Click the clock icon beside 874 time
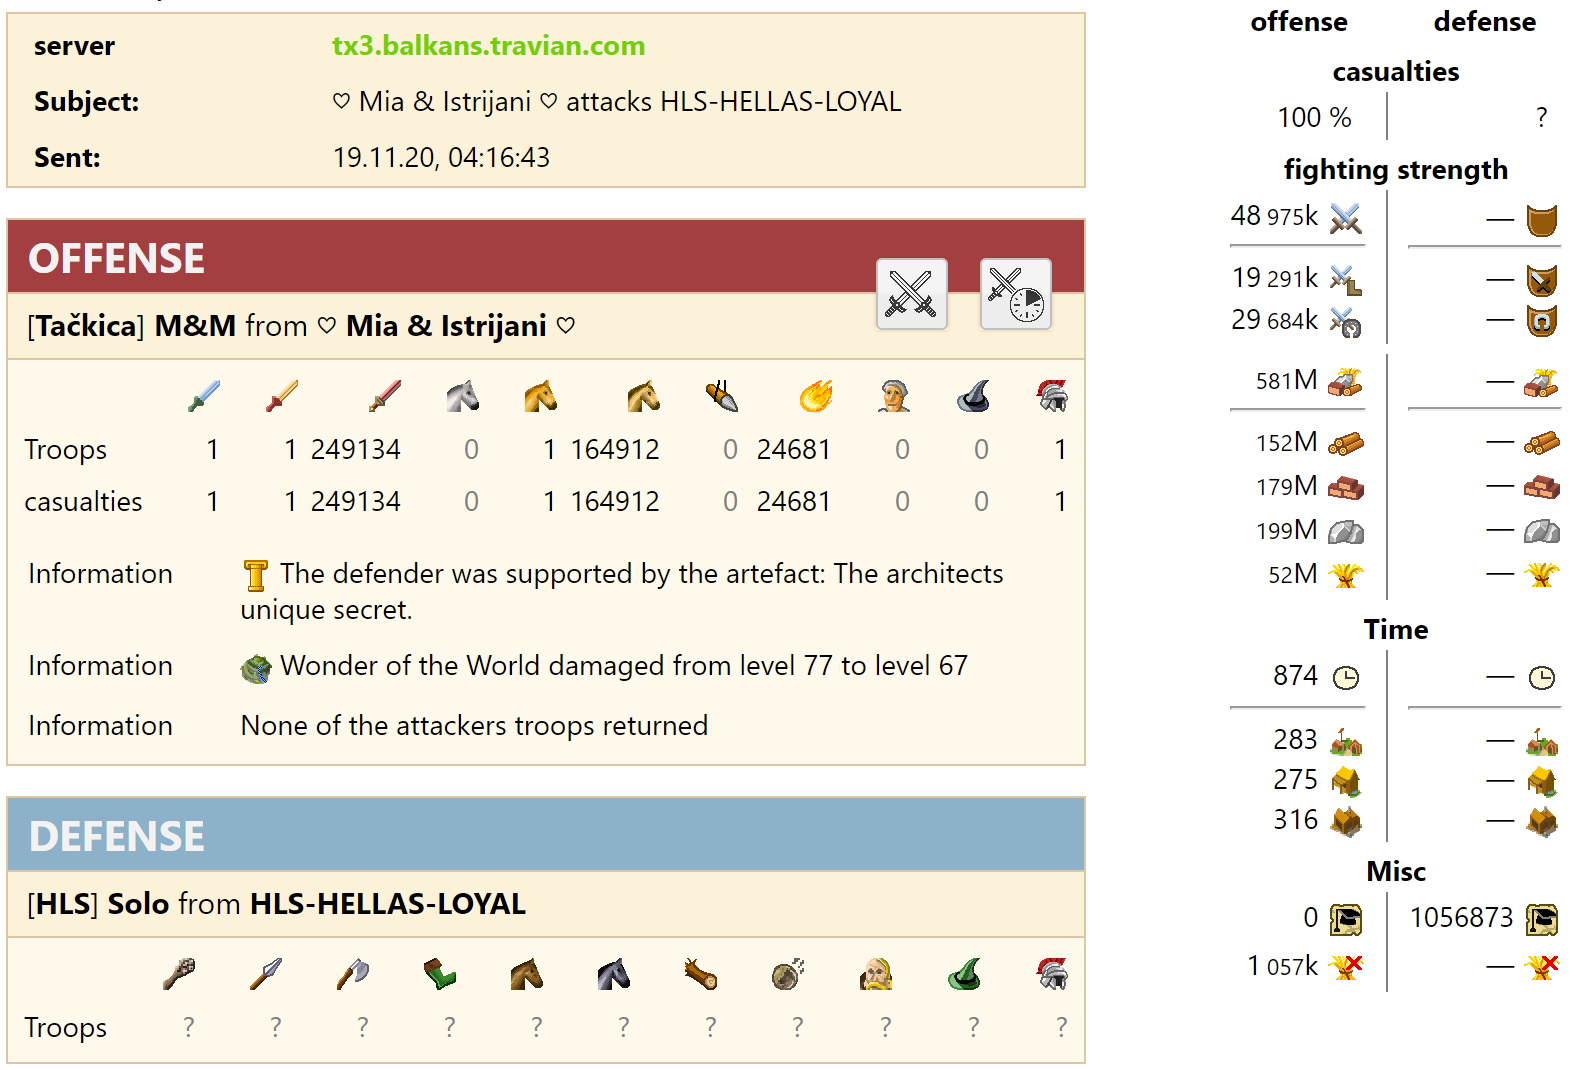This screenshot has width=1577, height=1070. pyautogui.click(x=1346, y=678)
